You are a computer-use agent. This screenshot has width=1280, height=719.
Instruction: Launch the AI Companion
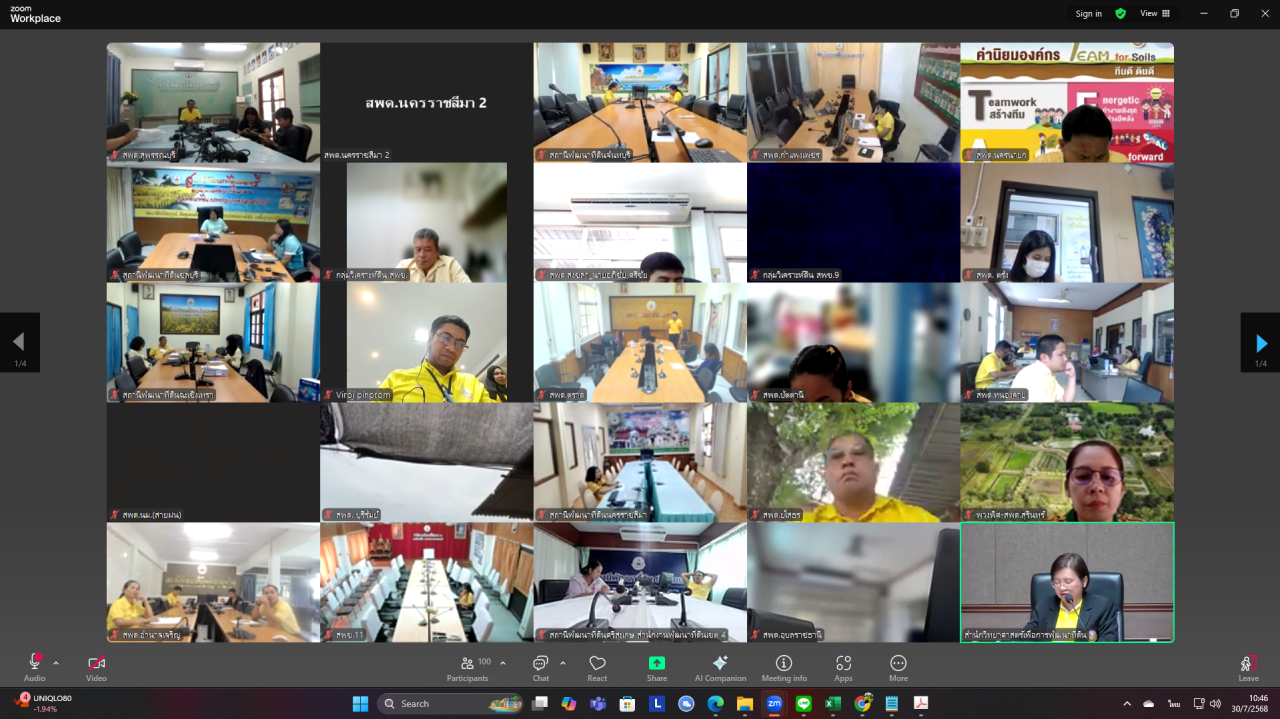[x=720, y=666]
